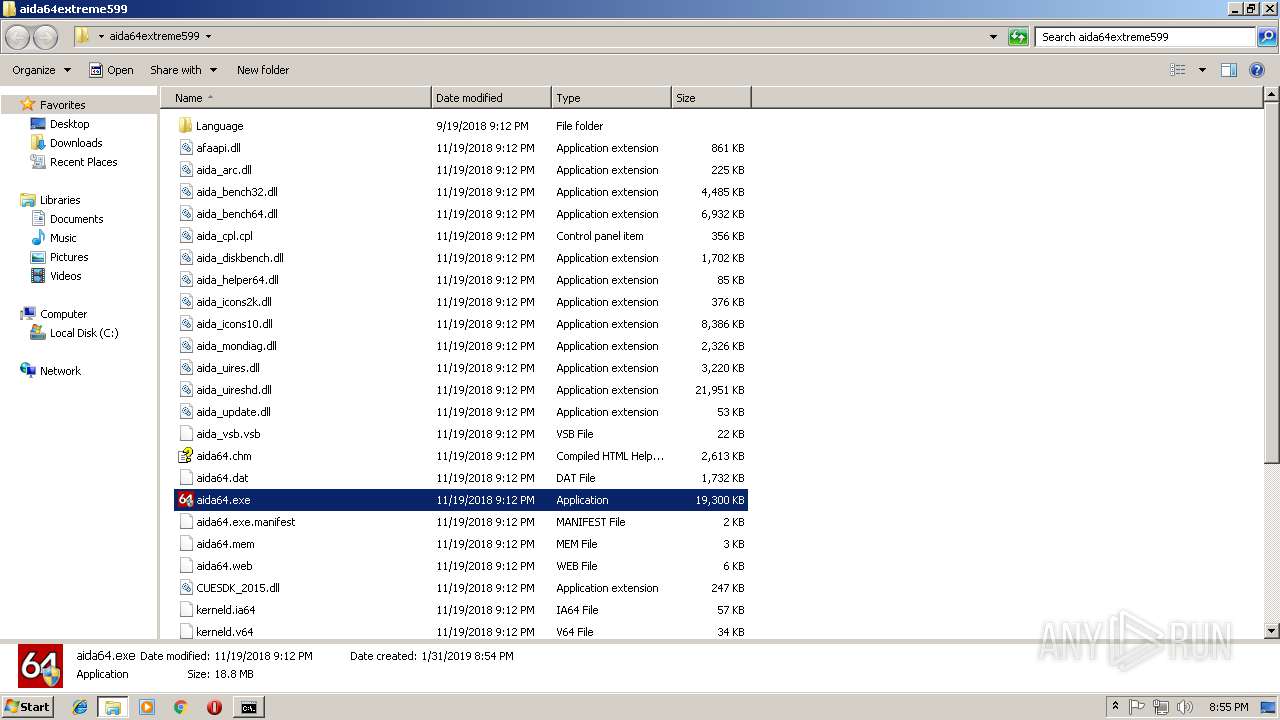Click the volume speaker tray icon
This screenshot has height=720, width=1280.
1185,707
